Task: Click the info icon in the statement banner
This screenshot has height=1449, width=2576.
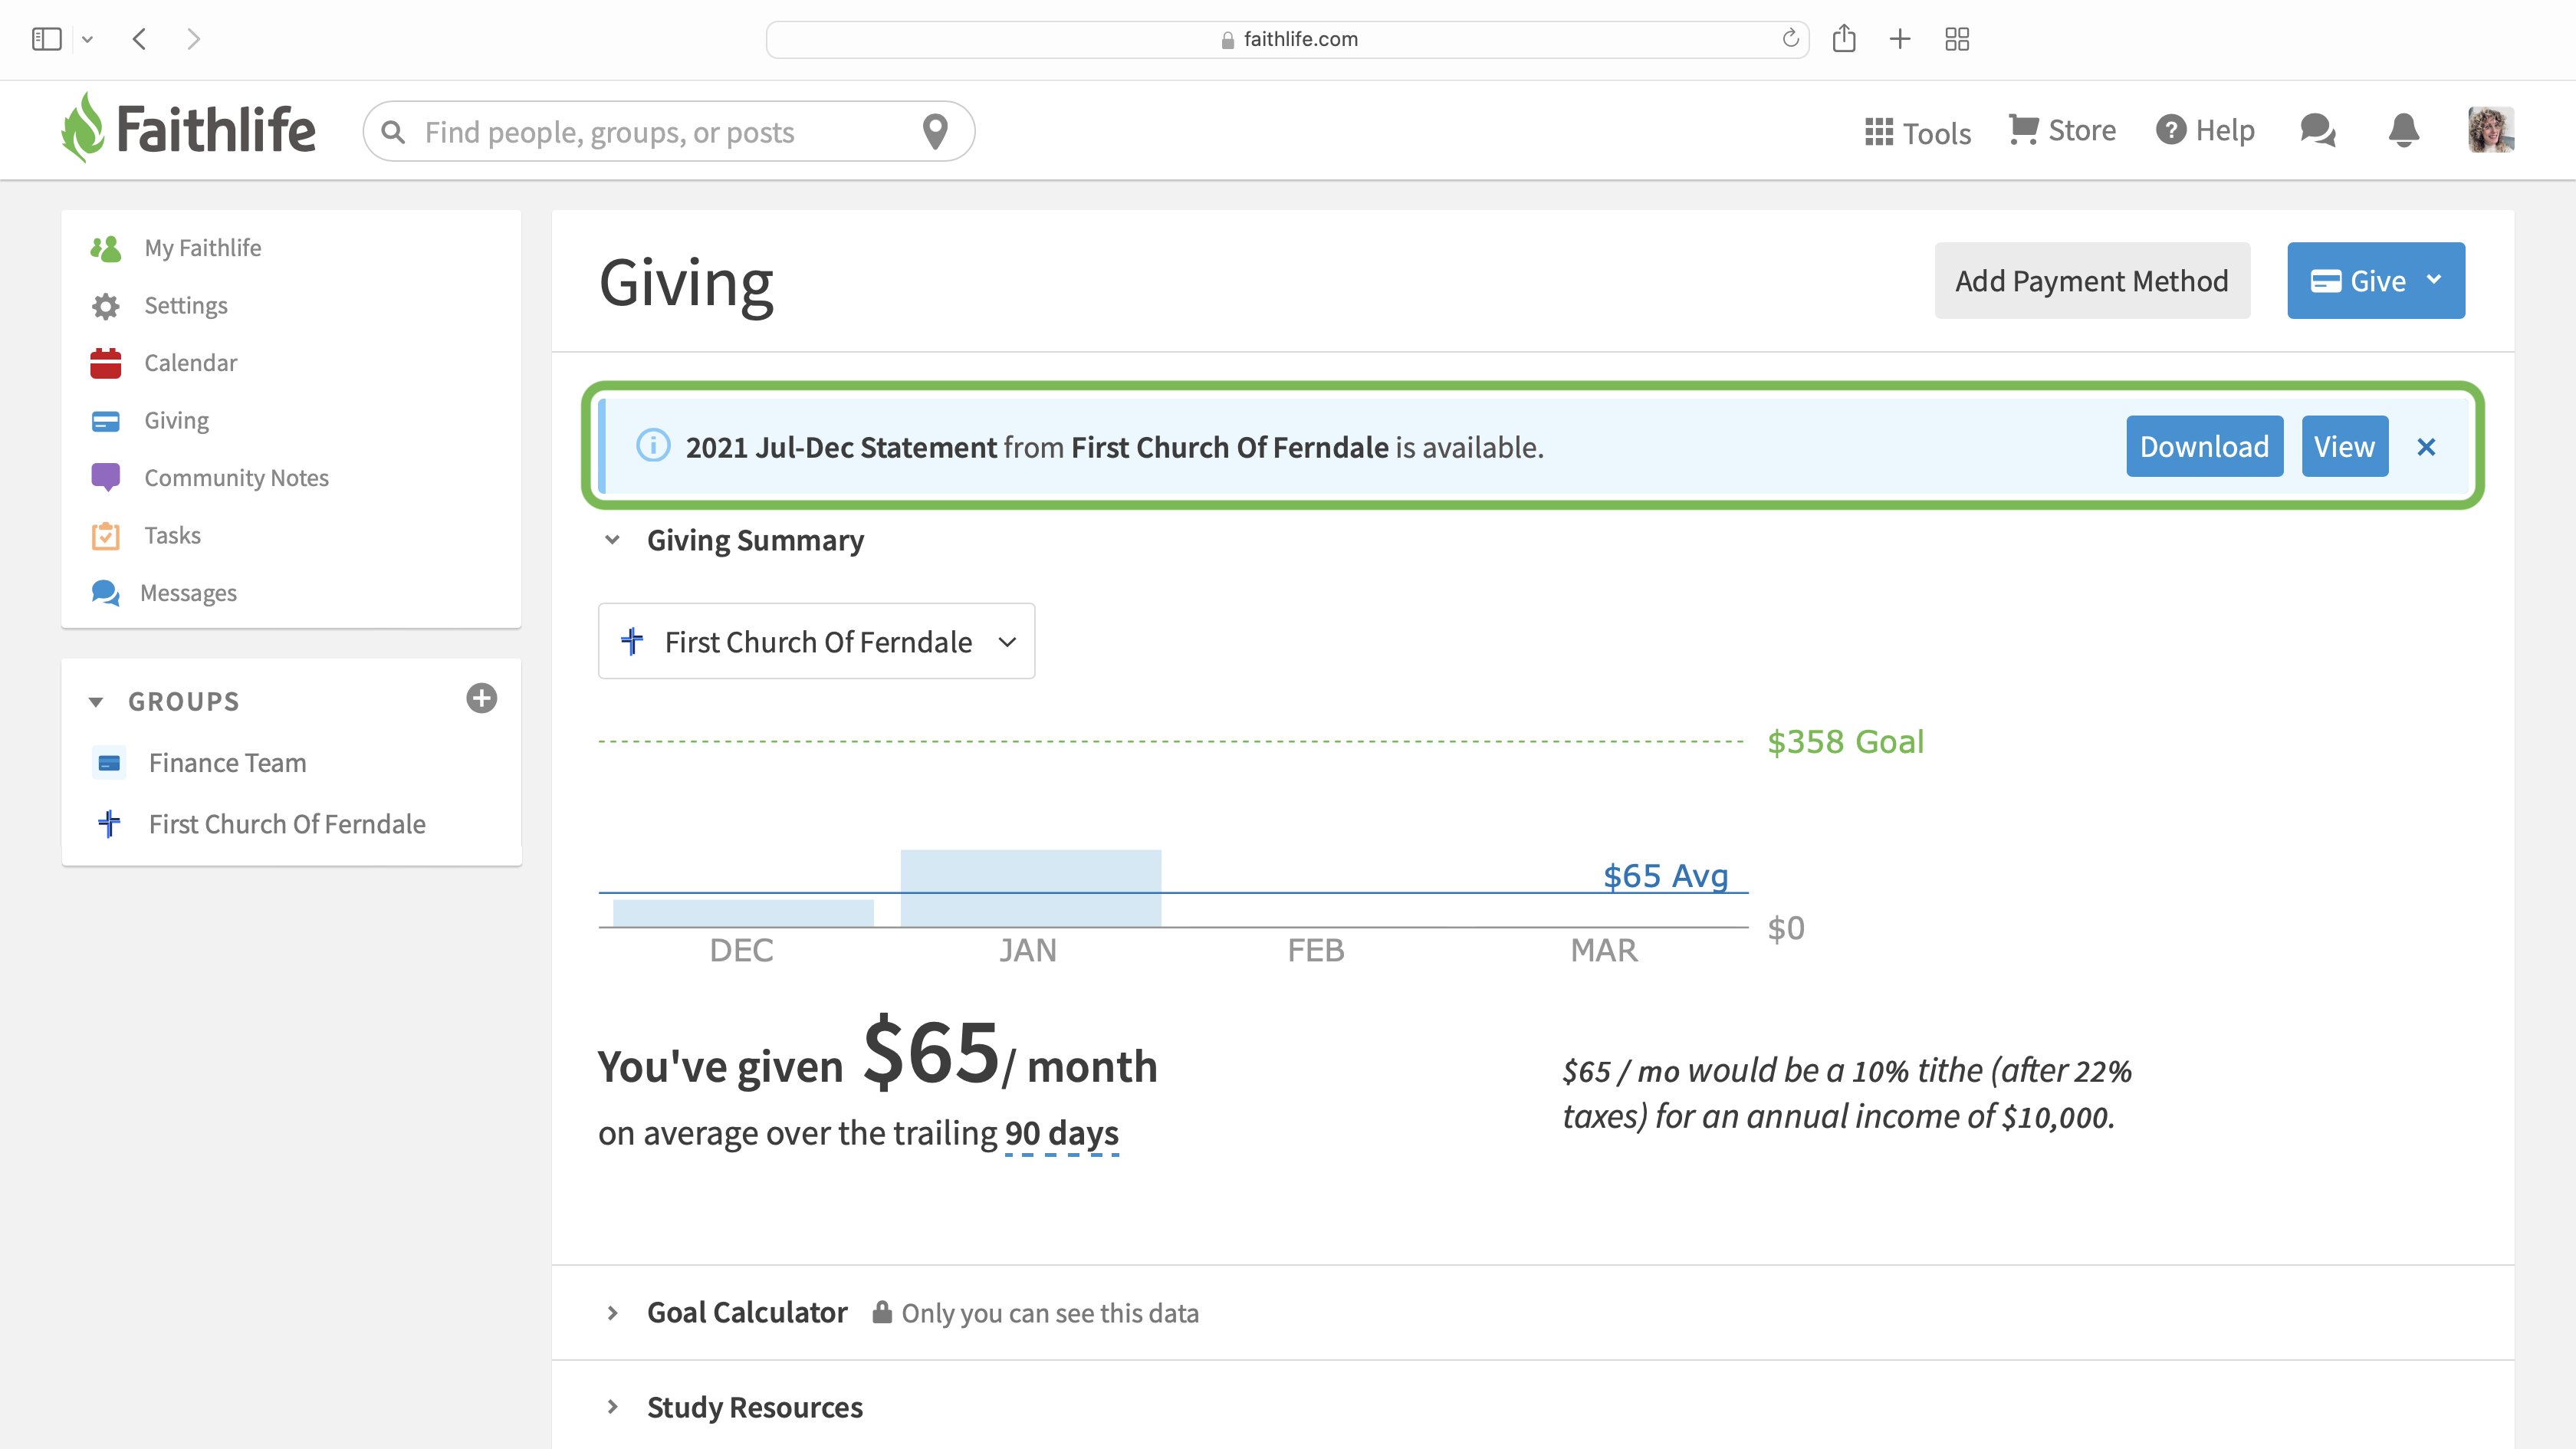Action: (x=653, y=446)
